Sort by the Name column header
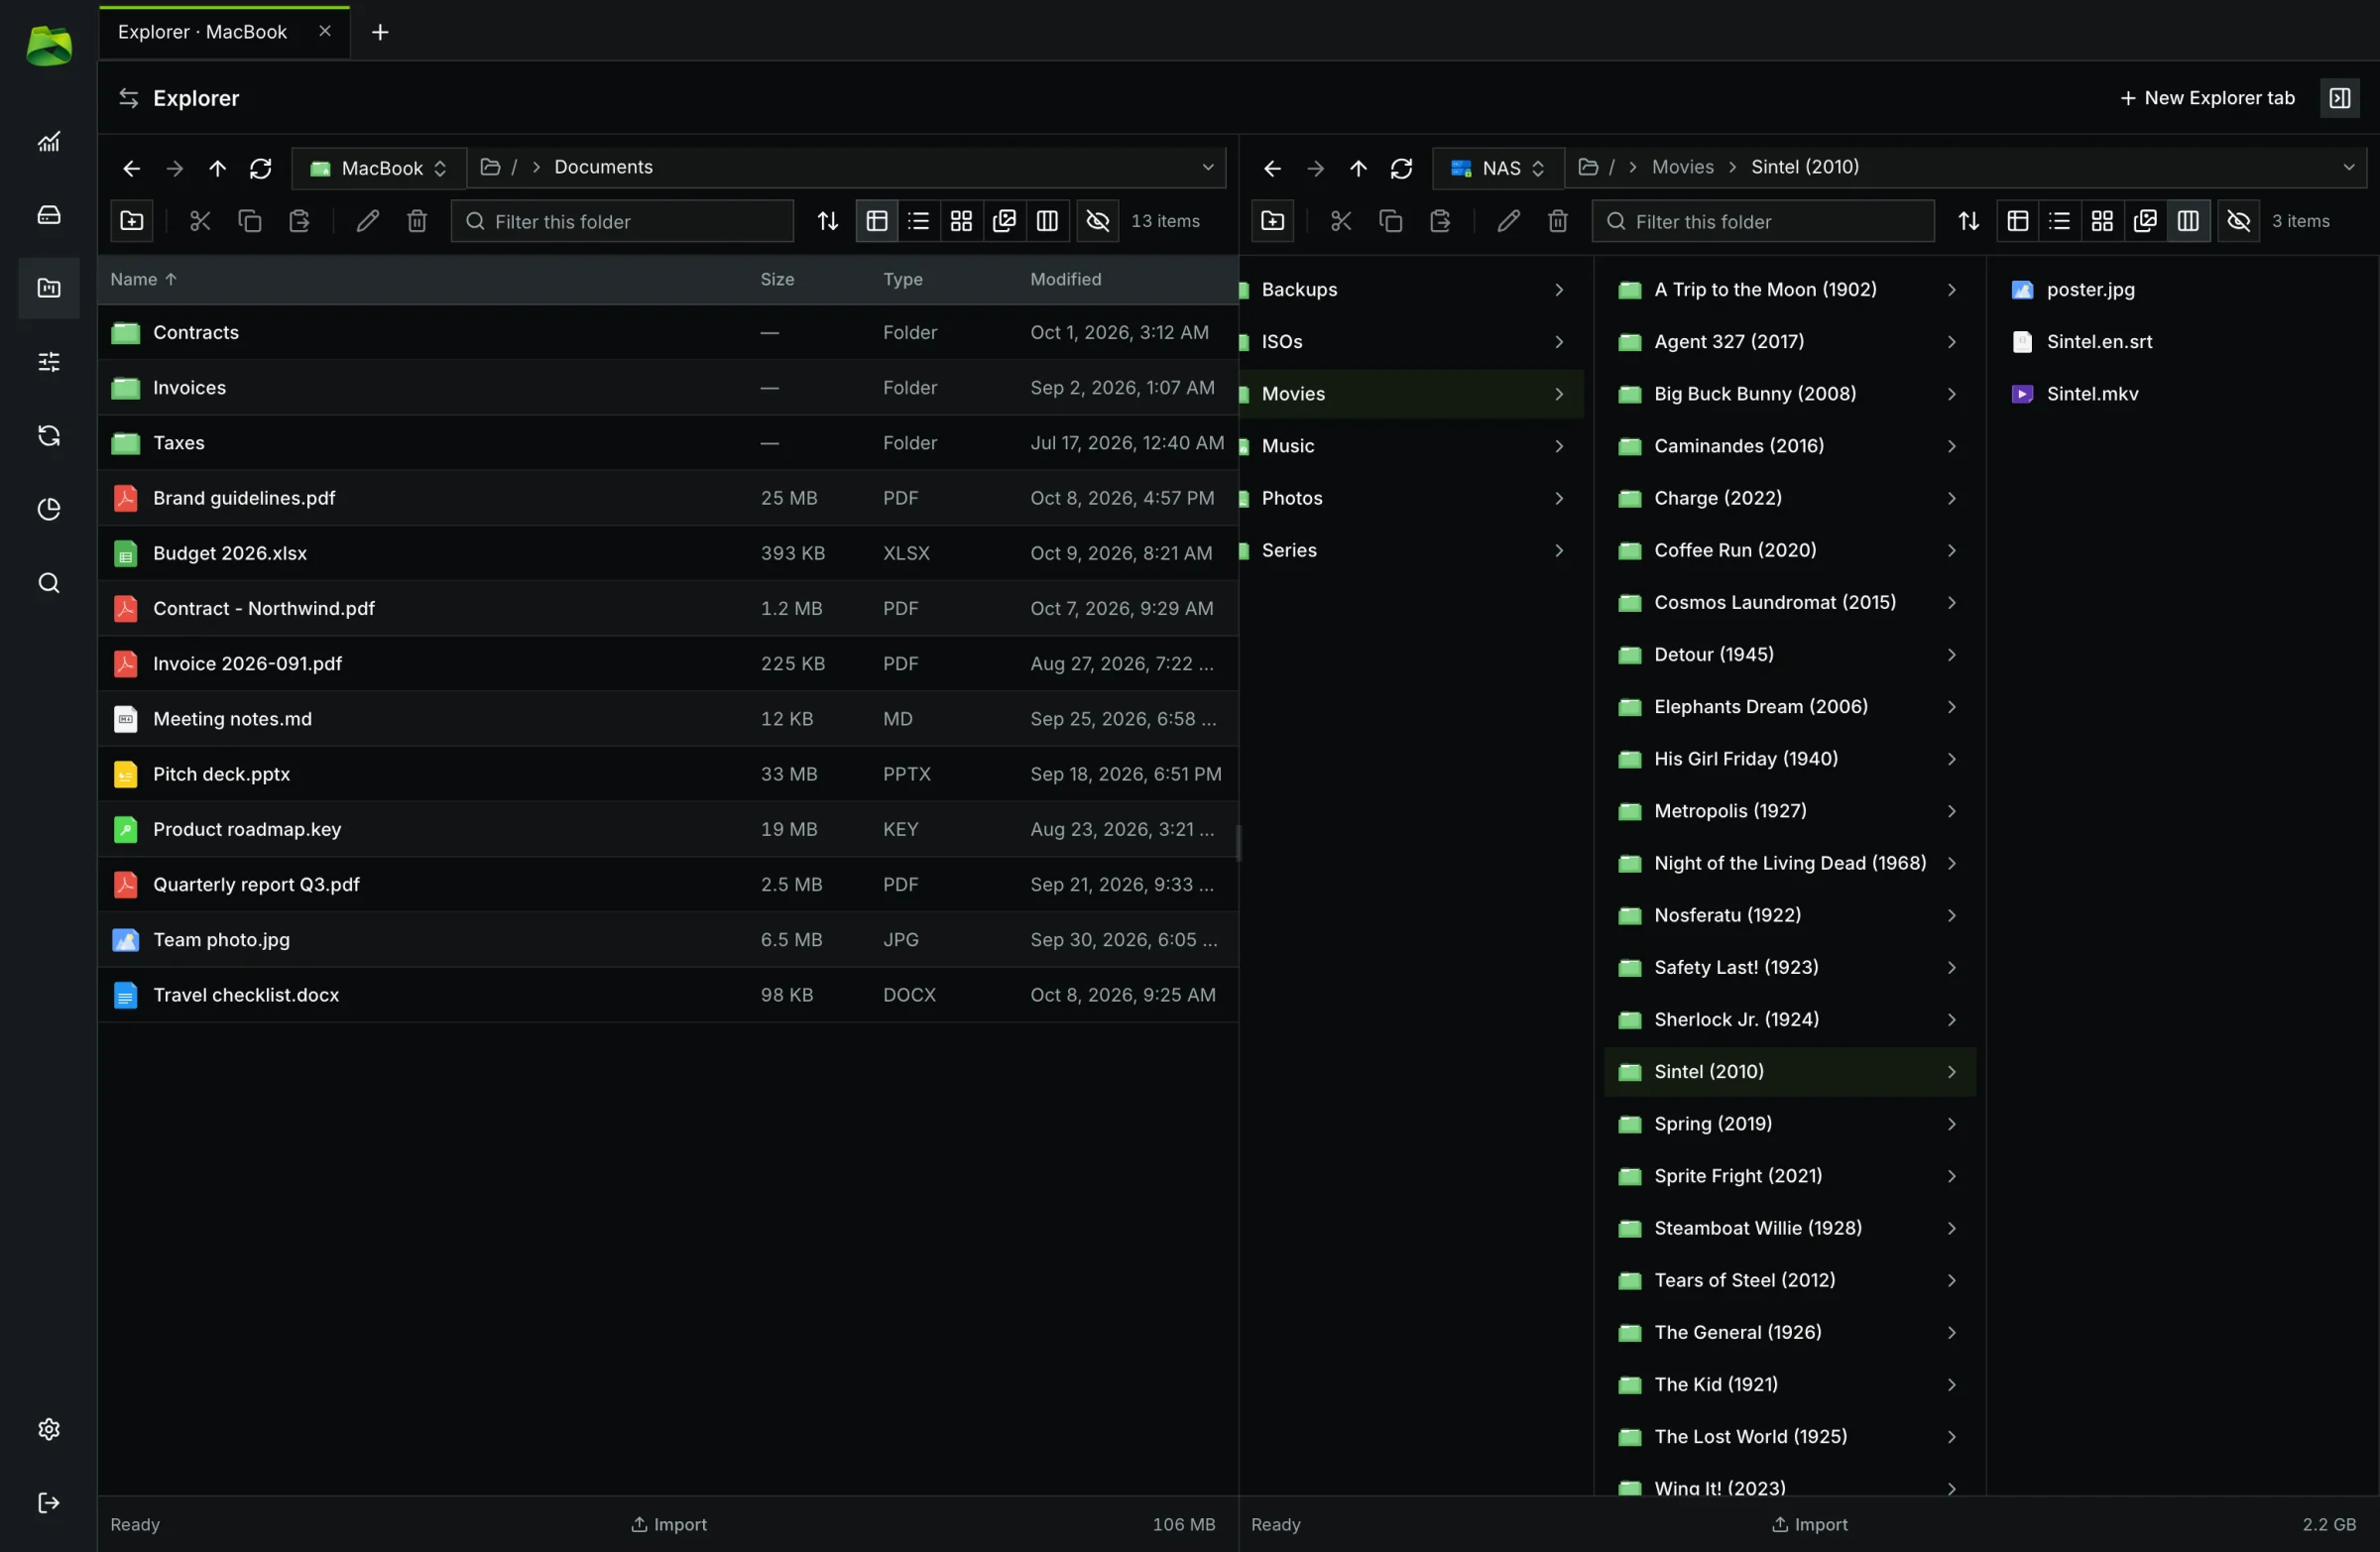Image resolution: width=2380 pixels, height=1552 pixels. (143, 279)
